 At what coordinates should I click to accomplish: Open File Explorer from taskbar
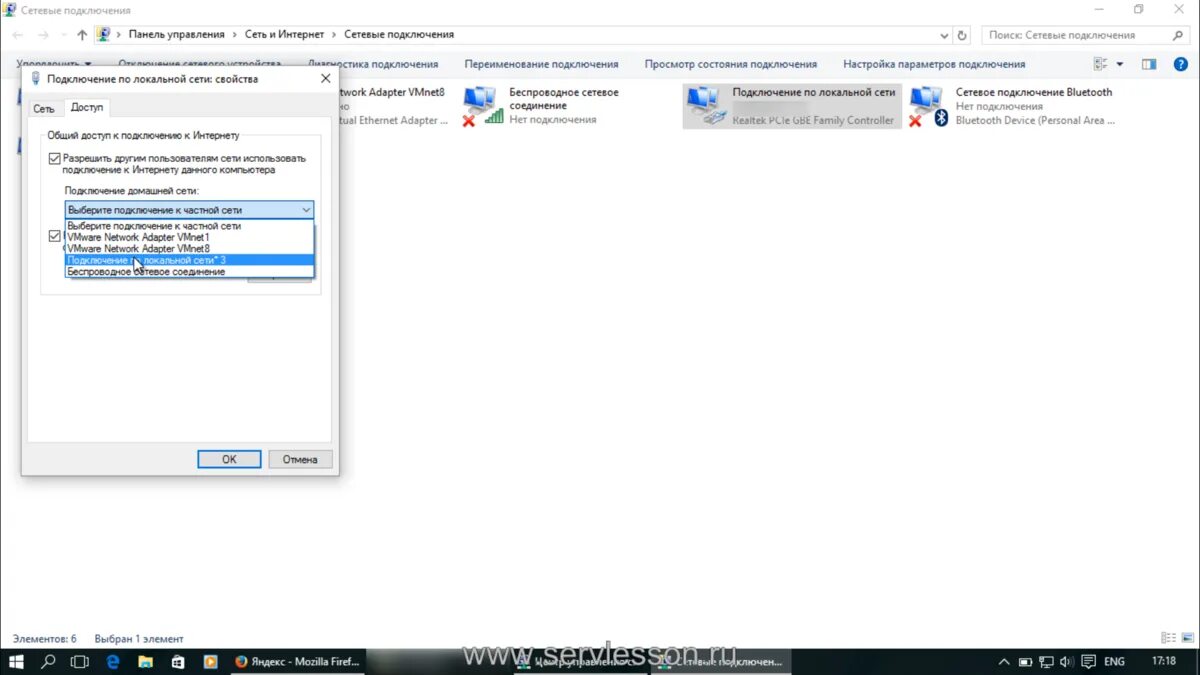(x=145, y=661)
